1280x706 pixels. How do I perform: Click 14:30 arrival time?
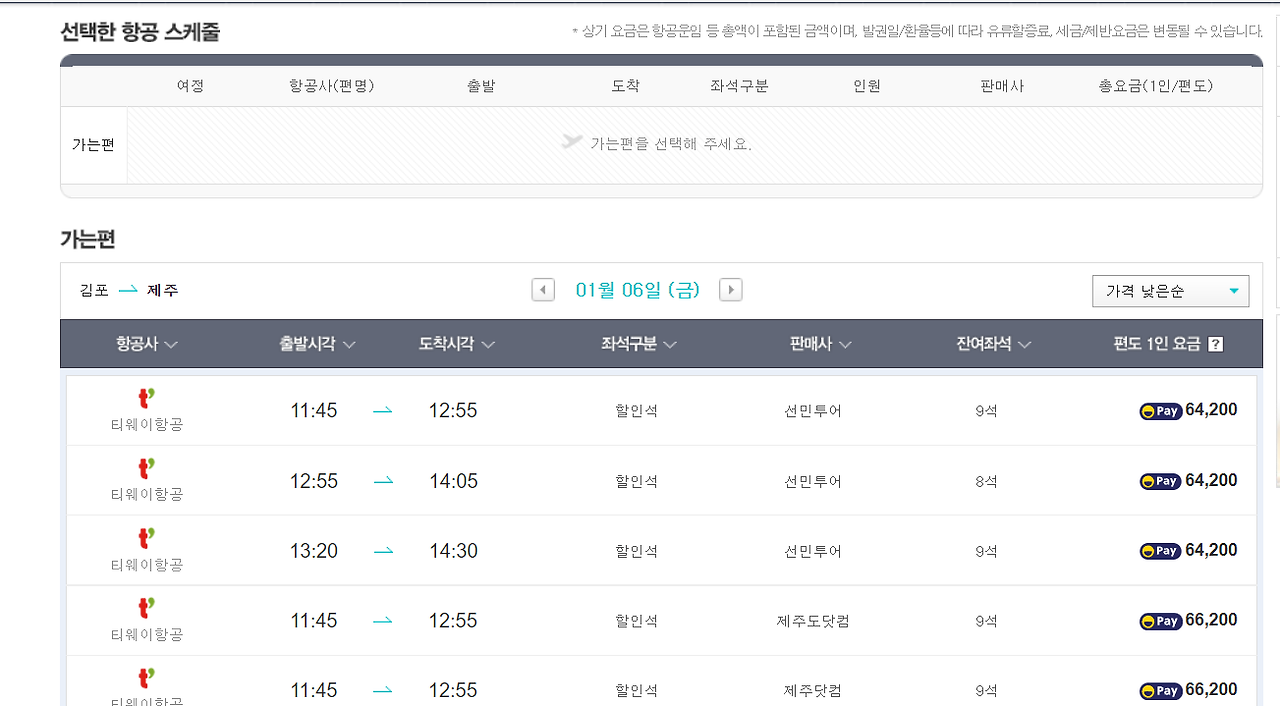454,551
